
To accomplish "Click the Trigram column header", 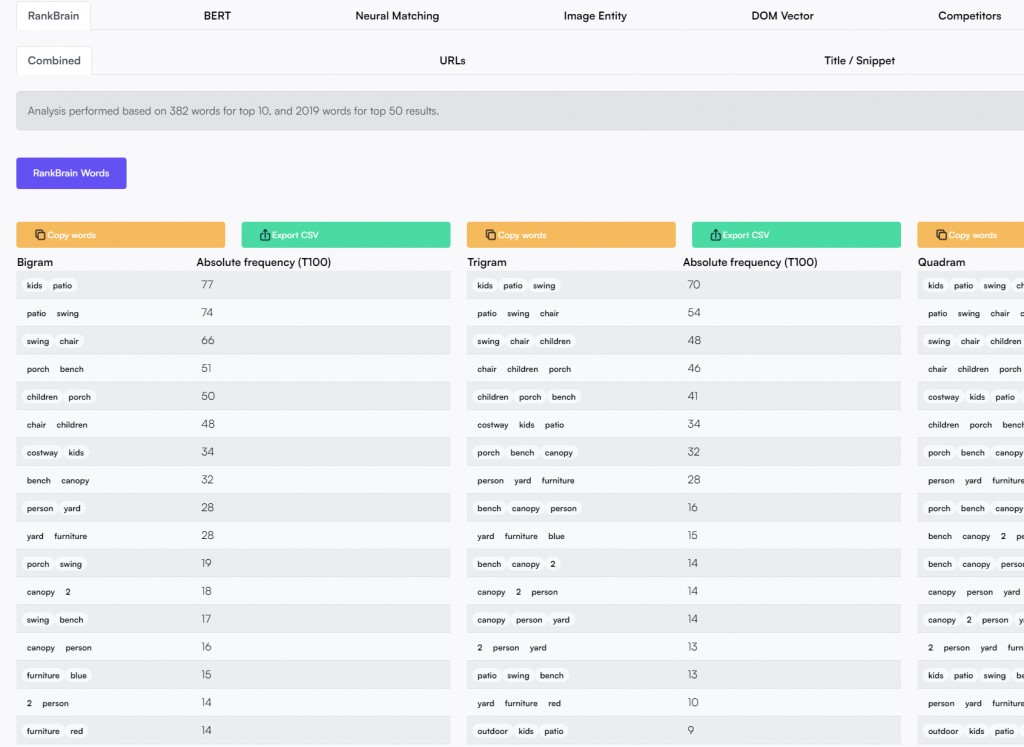I will [x=487, y=262].
